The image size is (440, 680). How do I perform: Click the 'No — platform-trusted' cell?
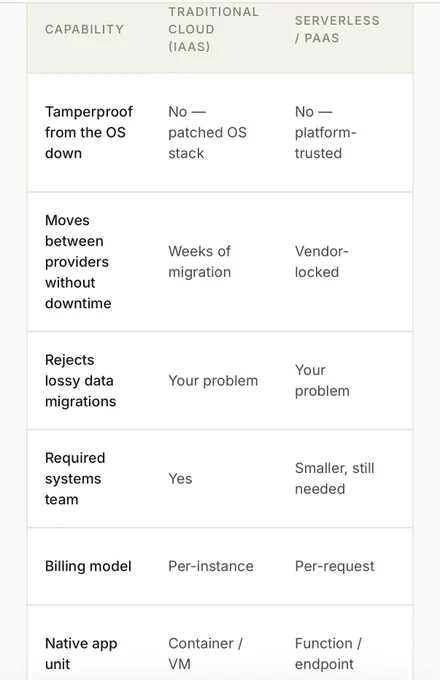pyautogui.click(x=326, y=132)
